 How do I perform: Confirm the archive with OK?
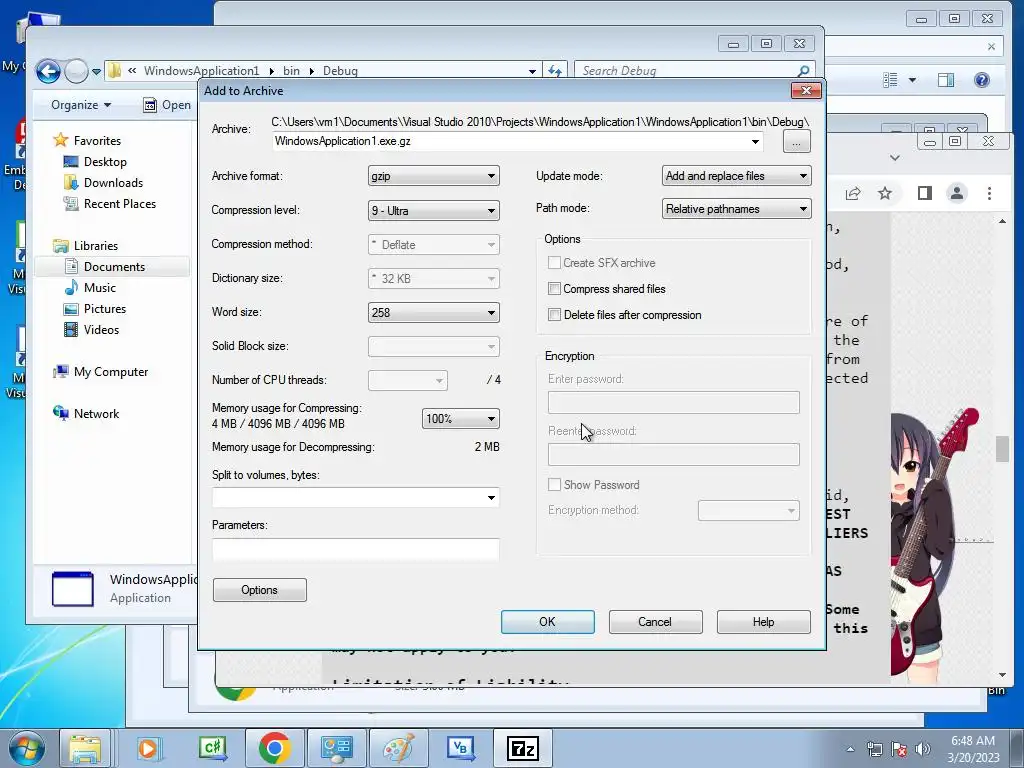[x=547, y=622]
